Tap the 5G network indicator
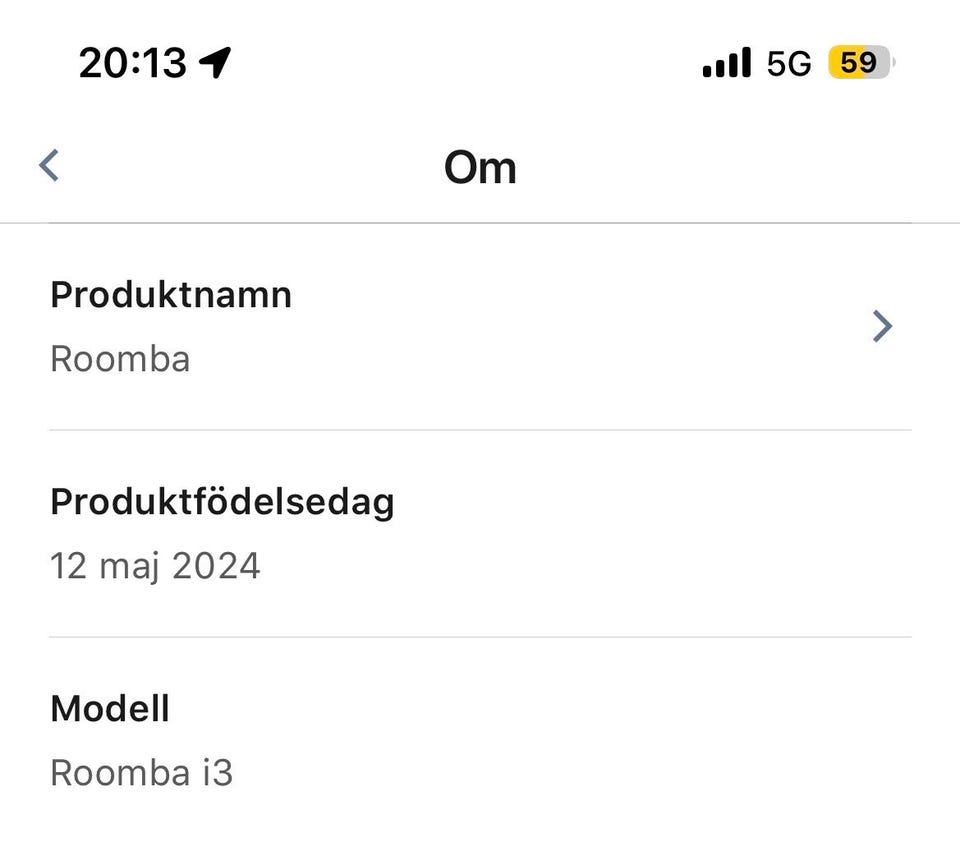The width and height of the screenshot is (960, 842). point(789,64)
